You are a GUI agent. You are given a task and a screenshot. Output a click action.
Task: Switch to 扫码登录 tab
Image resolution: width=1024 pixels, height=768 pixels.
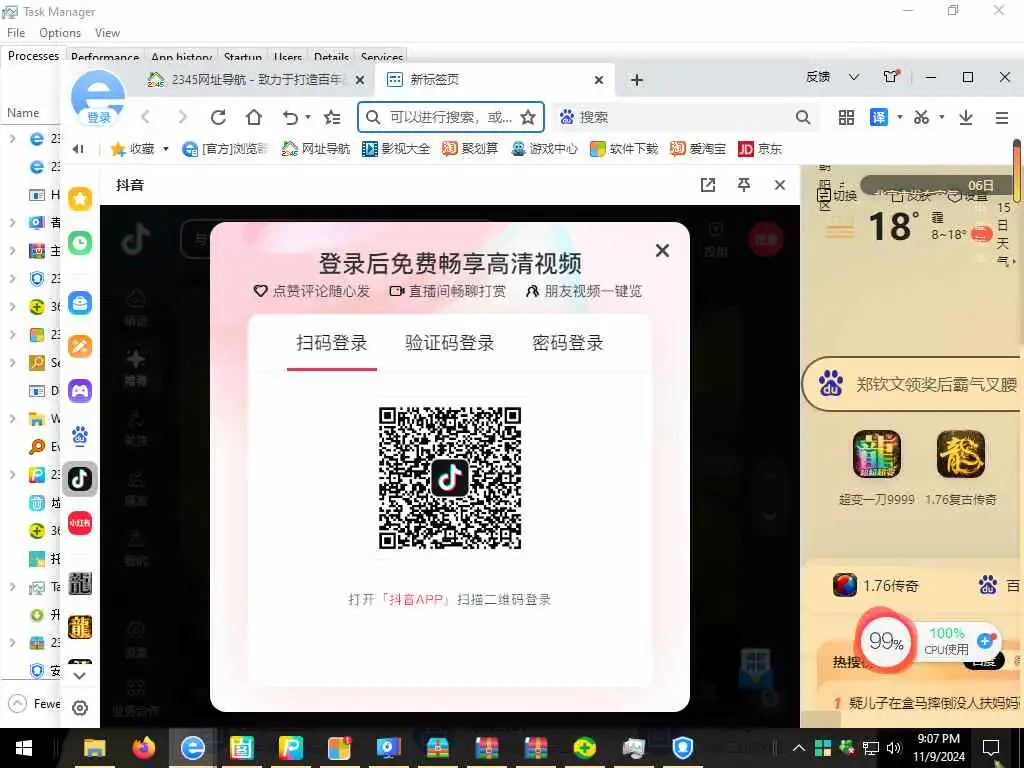click(332, 343)
